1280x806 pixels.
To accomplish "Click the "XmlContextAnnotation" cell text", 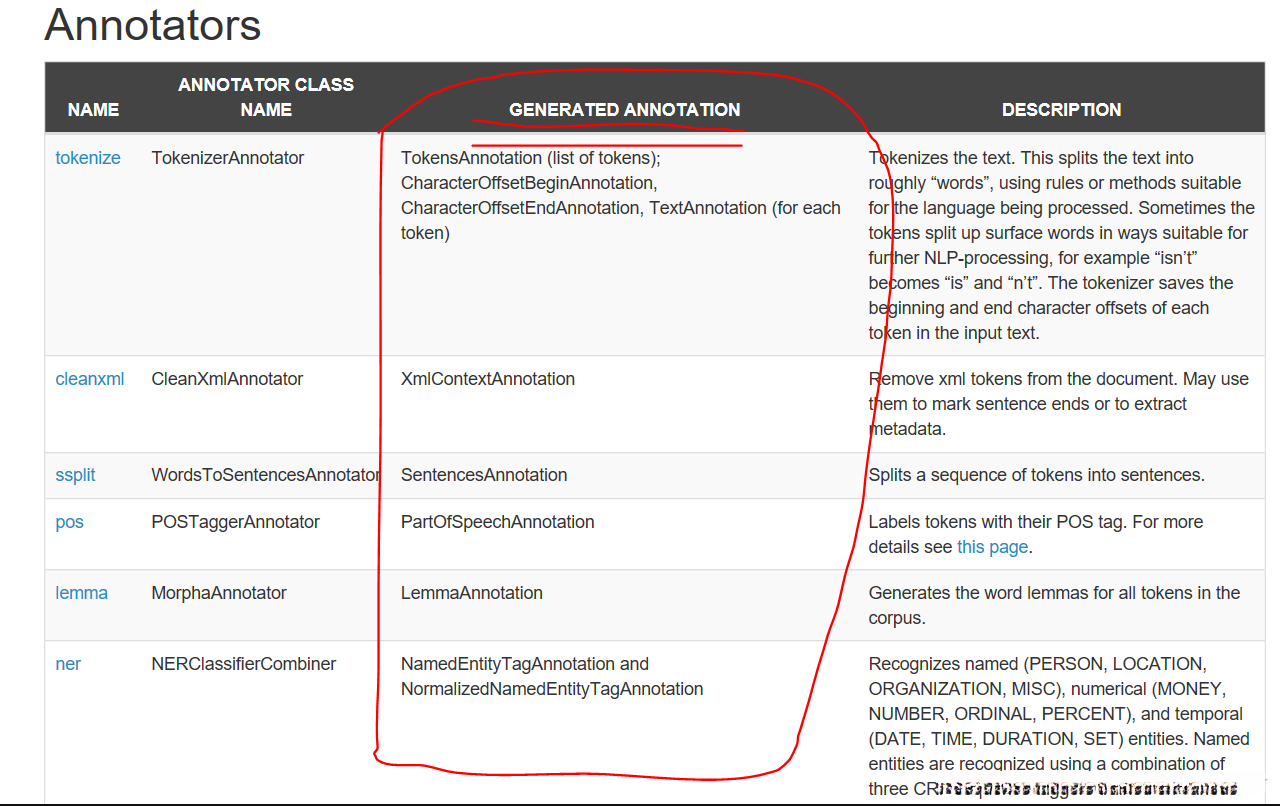I will 488,379.
